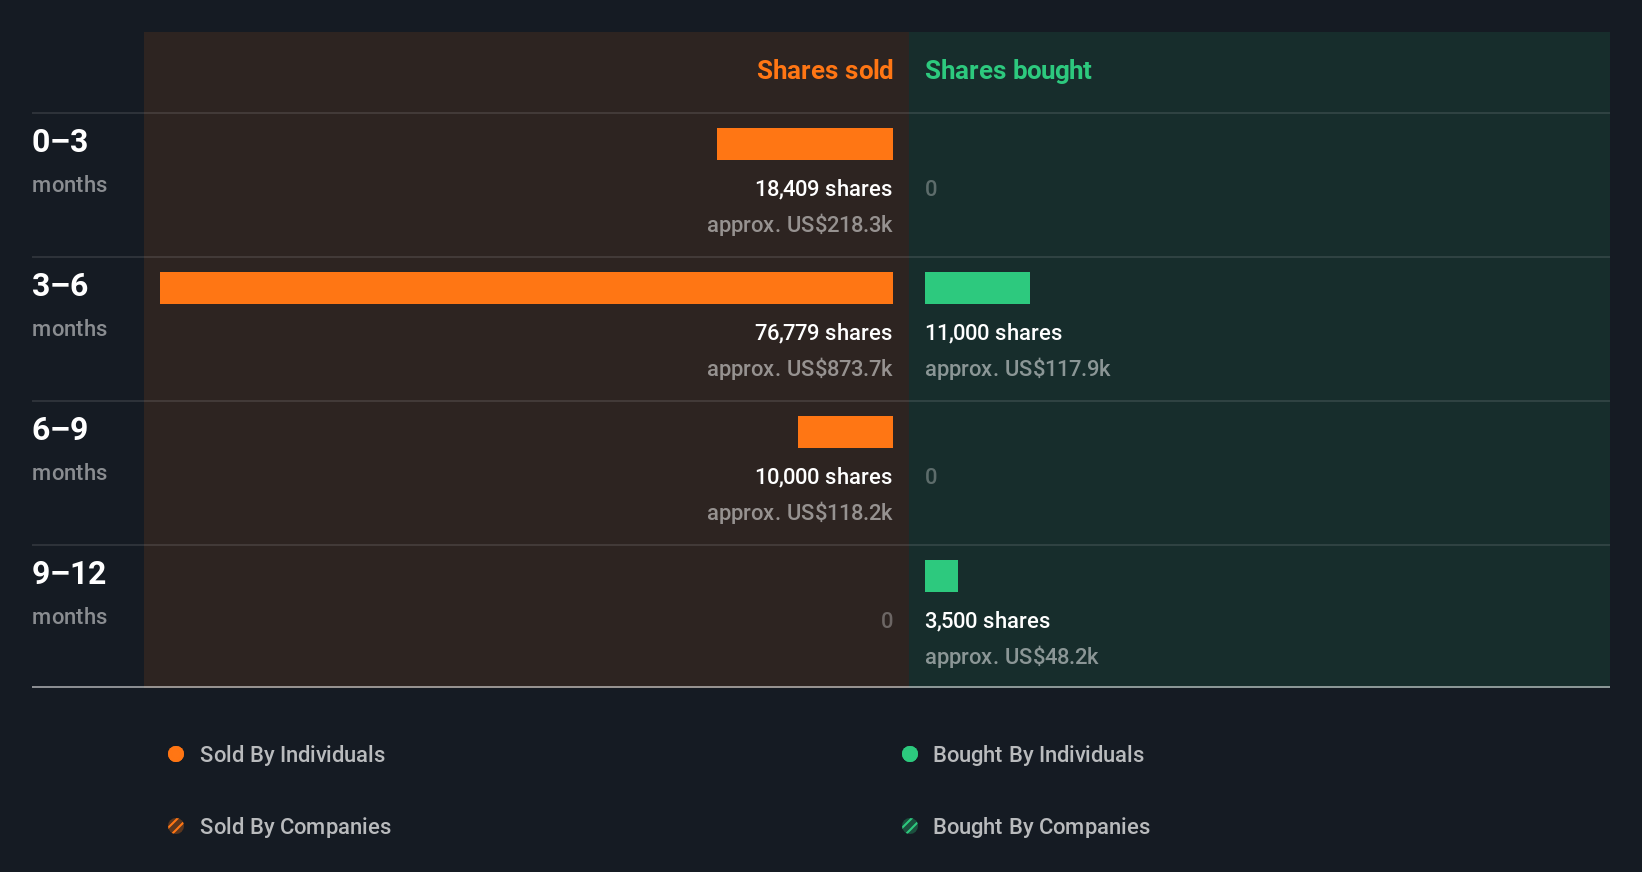Click the Sold By Companies striped orange dot
Screen dimensions: 1642x872
pos(176,826)
